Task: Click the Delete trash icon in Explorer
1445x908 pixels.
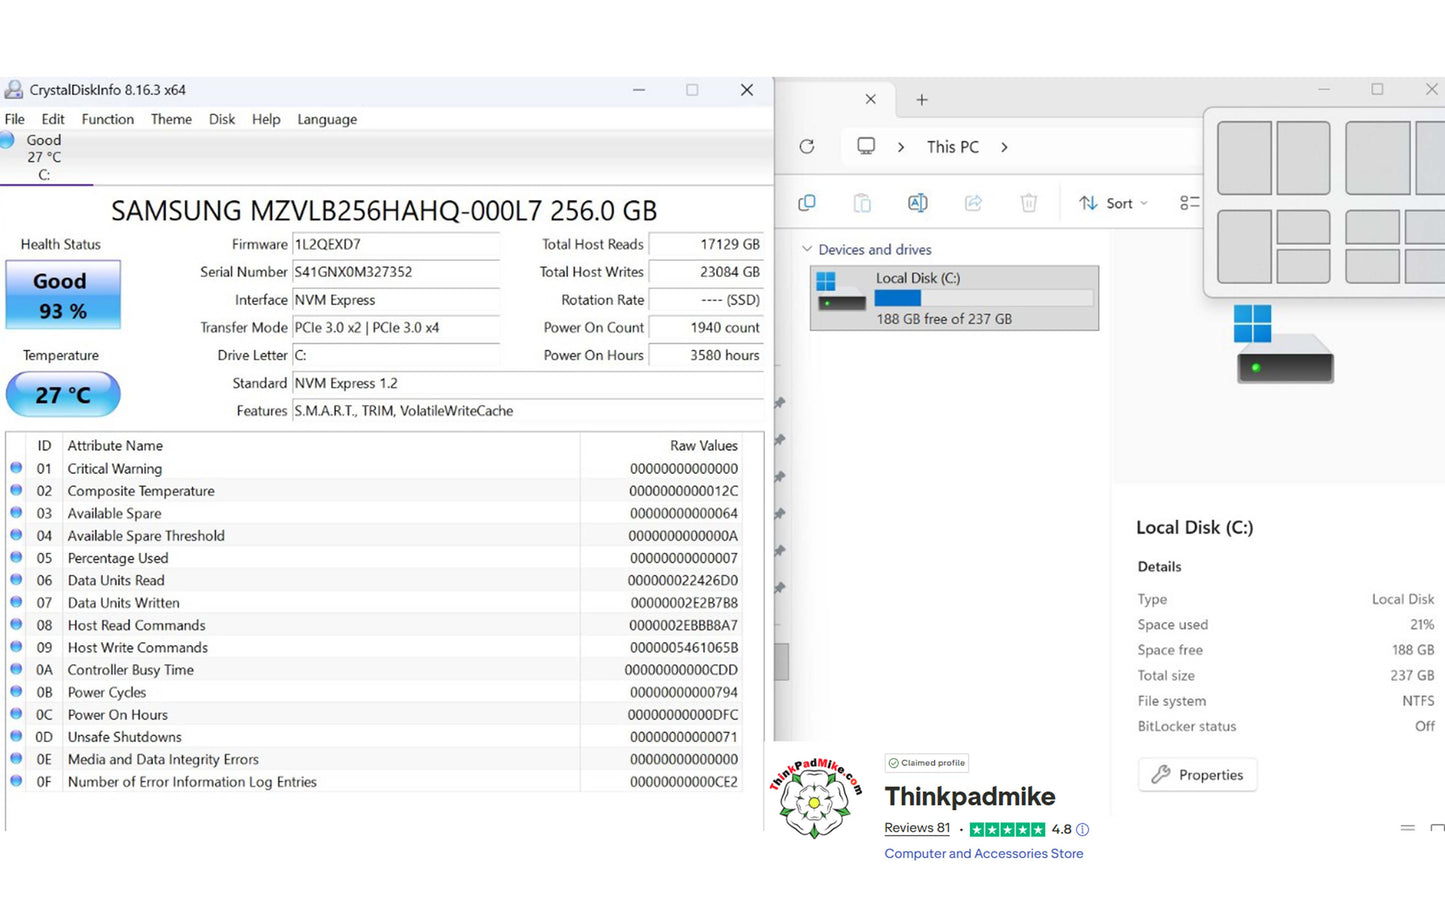Action: pos(1028,203)
